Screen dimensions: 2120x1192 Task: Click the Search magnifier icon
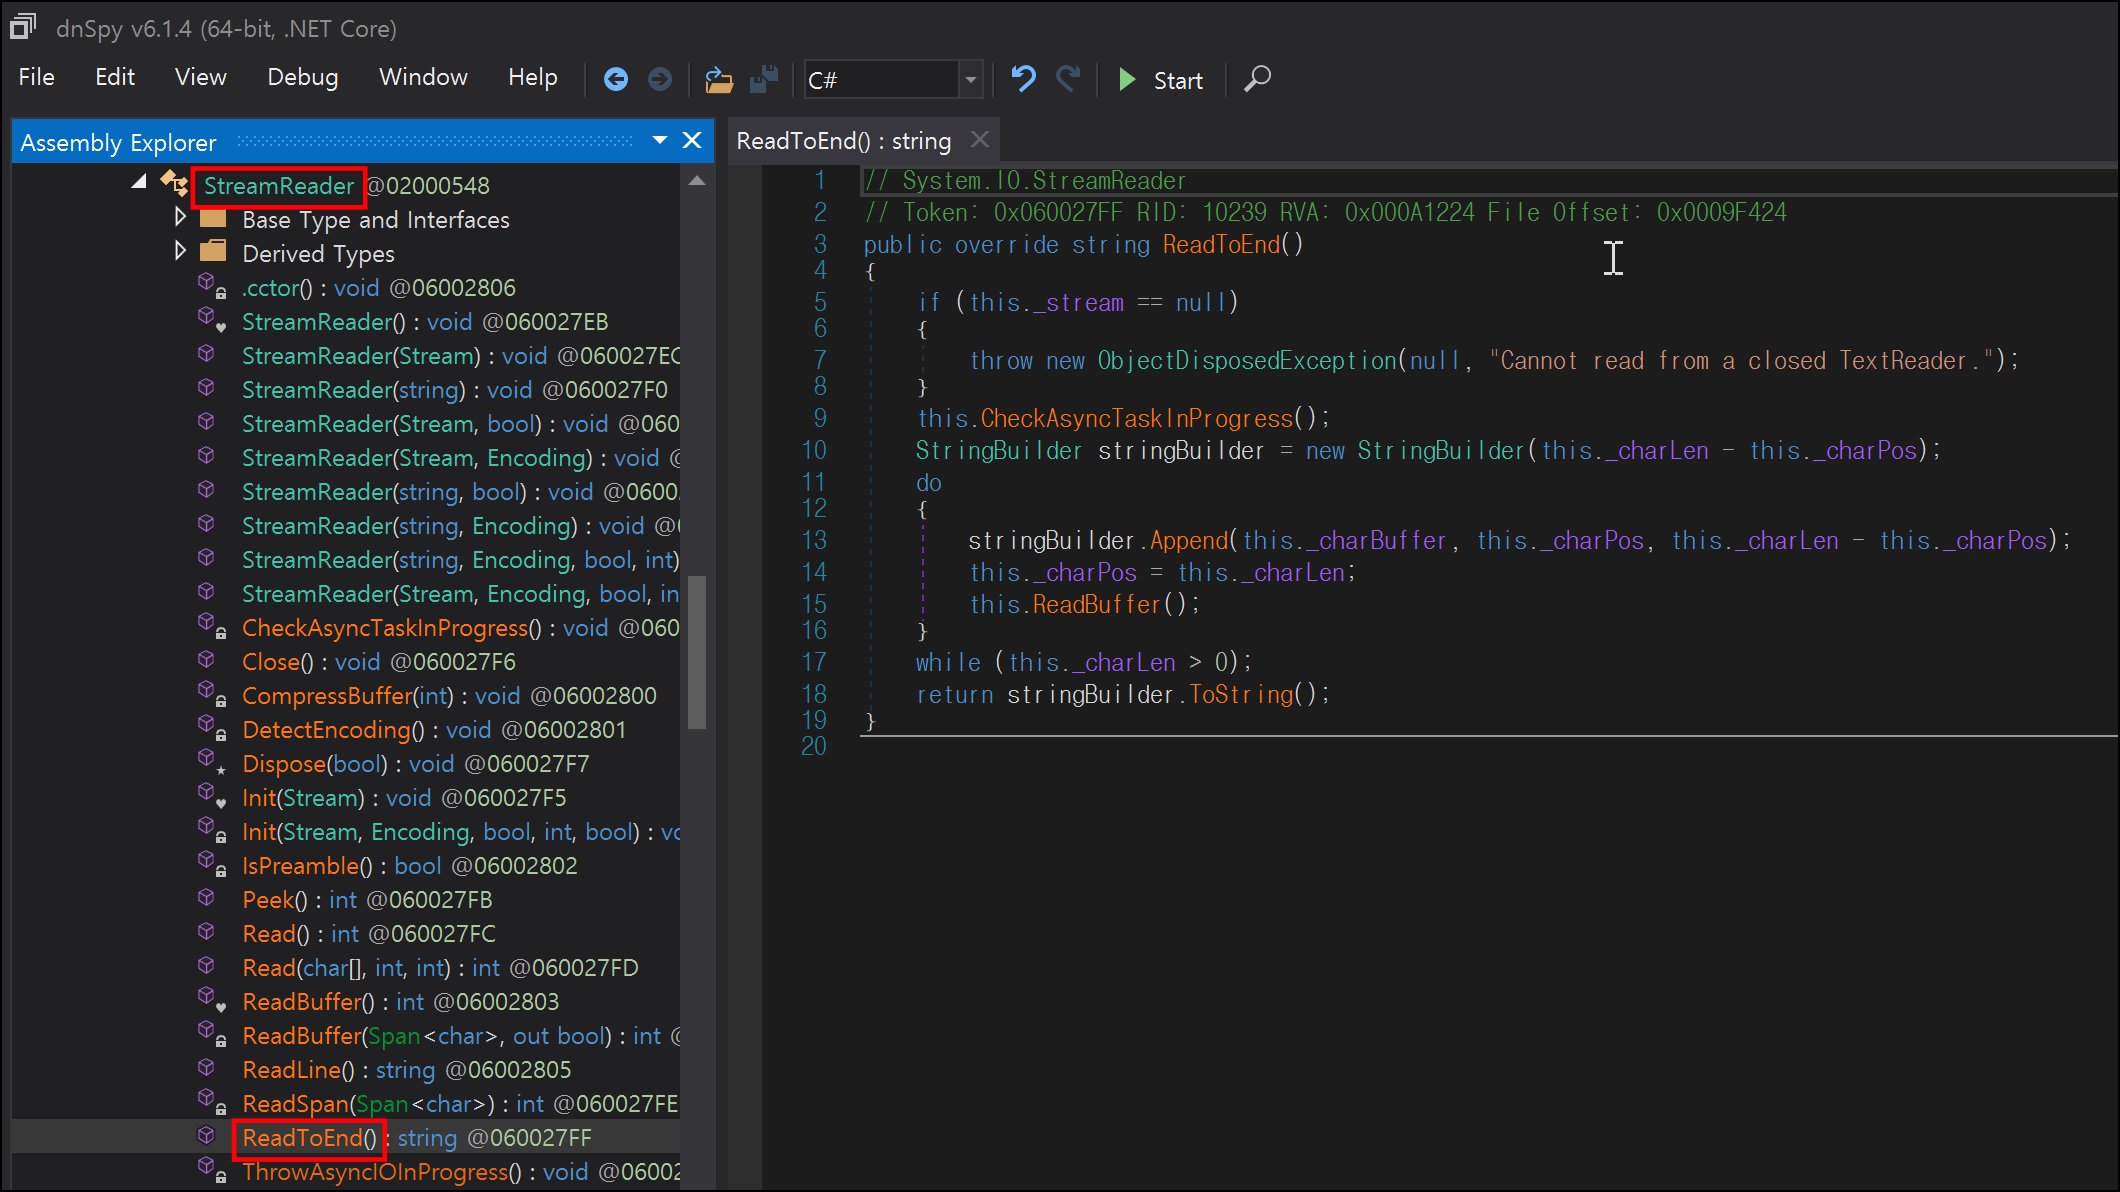tap(1257, 79)
